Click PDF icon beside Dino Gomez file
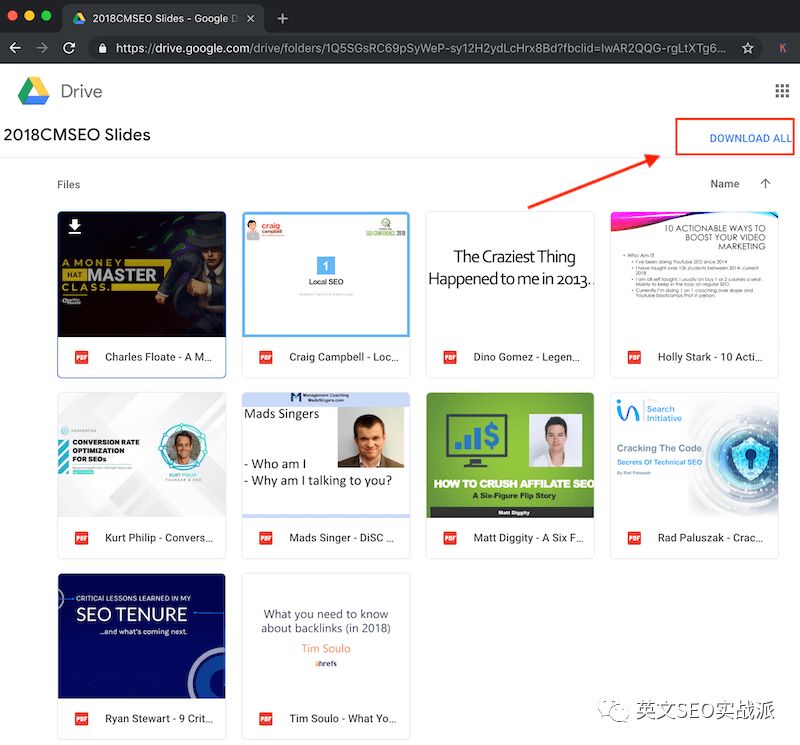 [x=450, y=357]
